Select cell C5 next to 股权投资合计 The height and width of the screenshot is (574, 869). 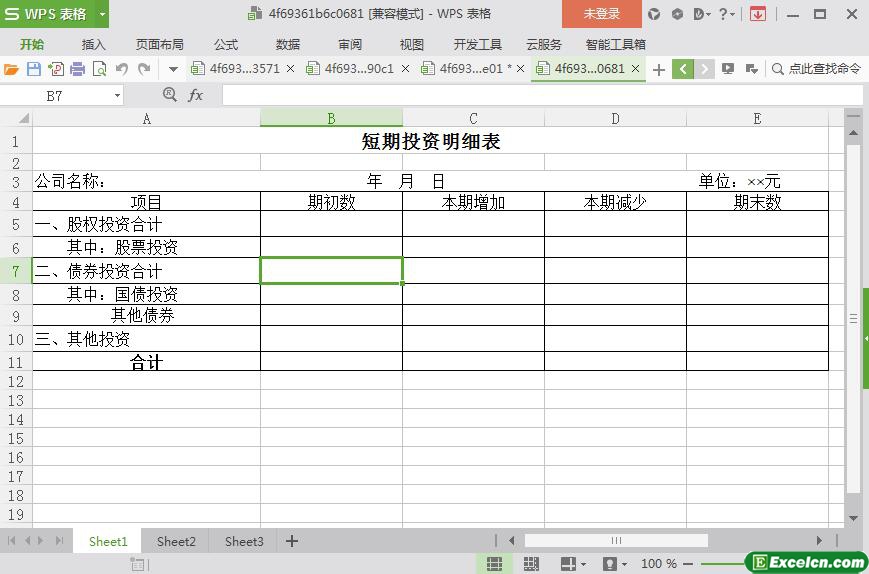point(473,224)
